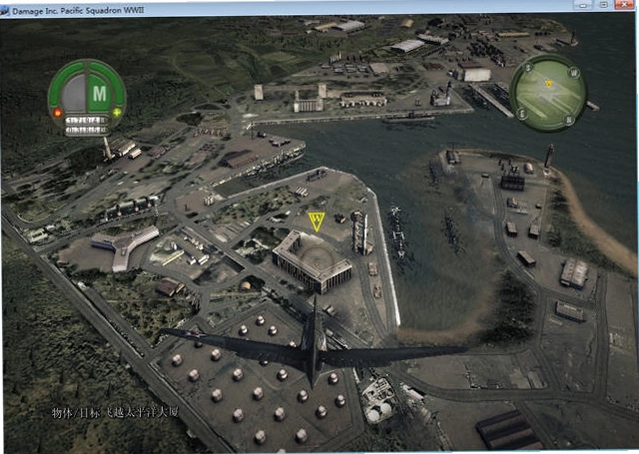
Task: Click the green M panel in the HUD gauge
Action: (99, 94)
